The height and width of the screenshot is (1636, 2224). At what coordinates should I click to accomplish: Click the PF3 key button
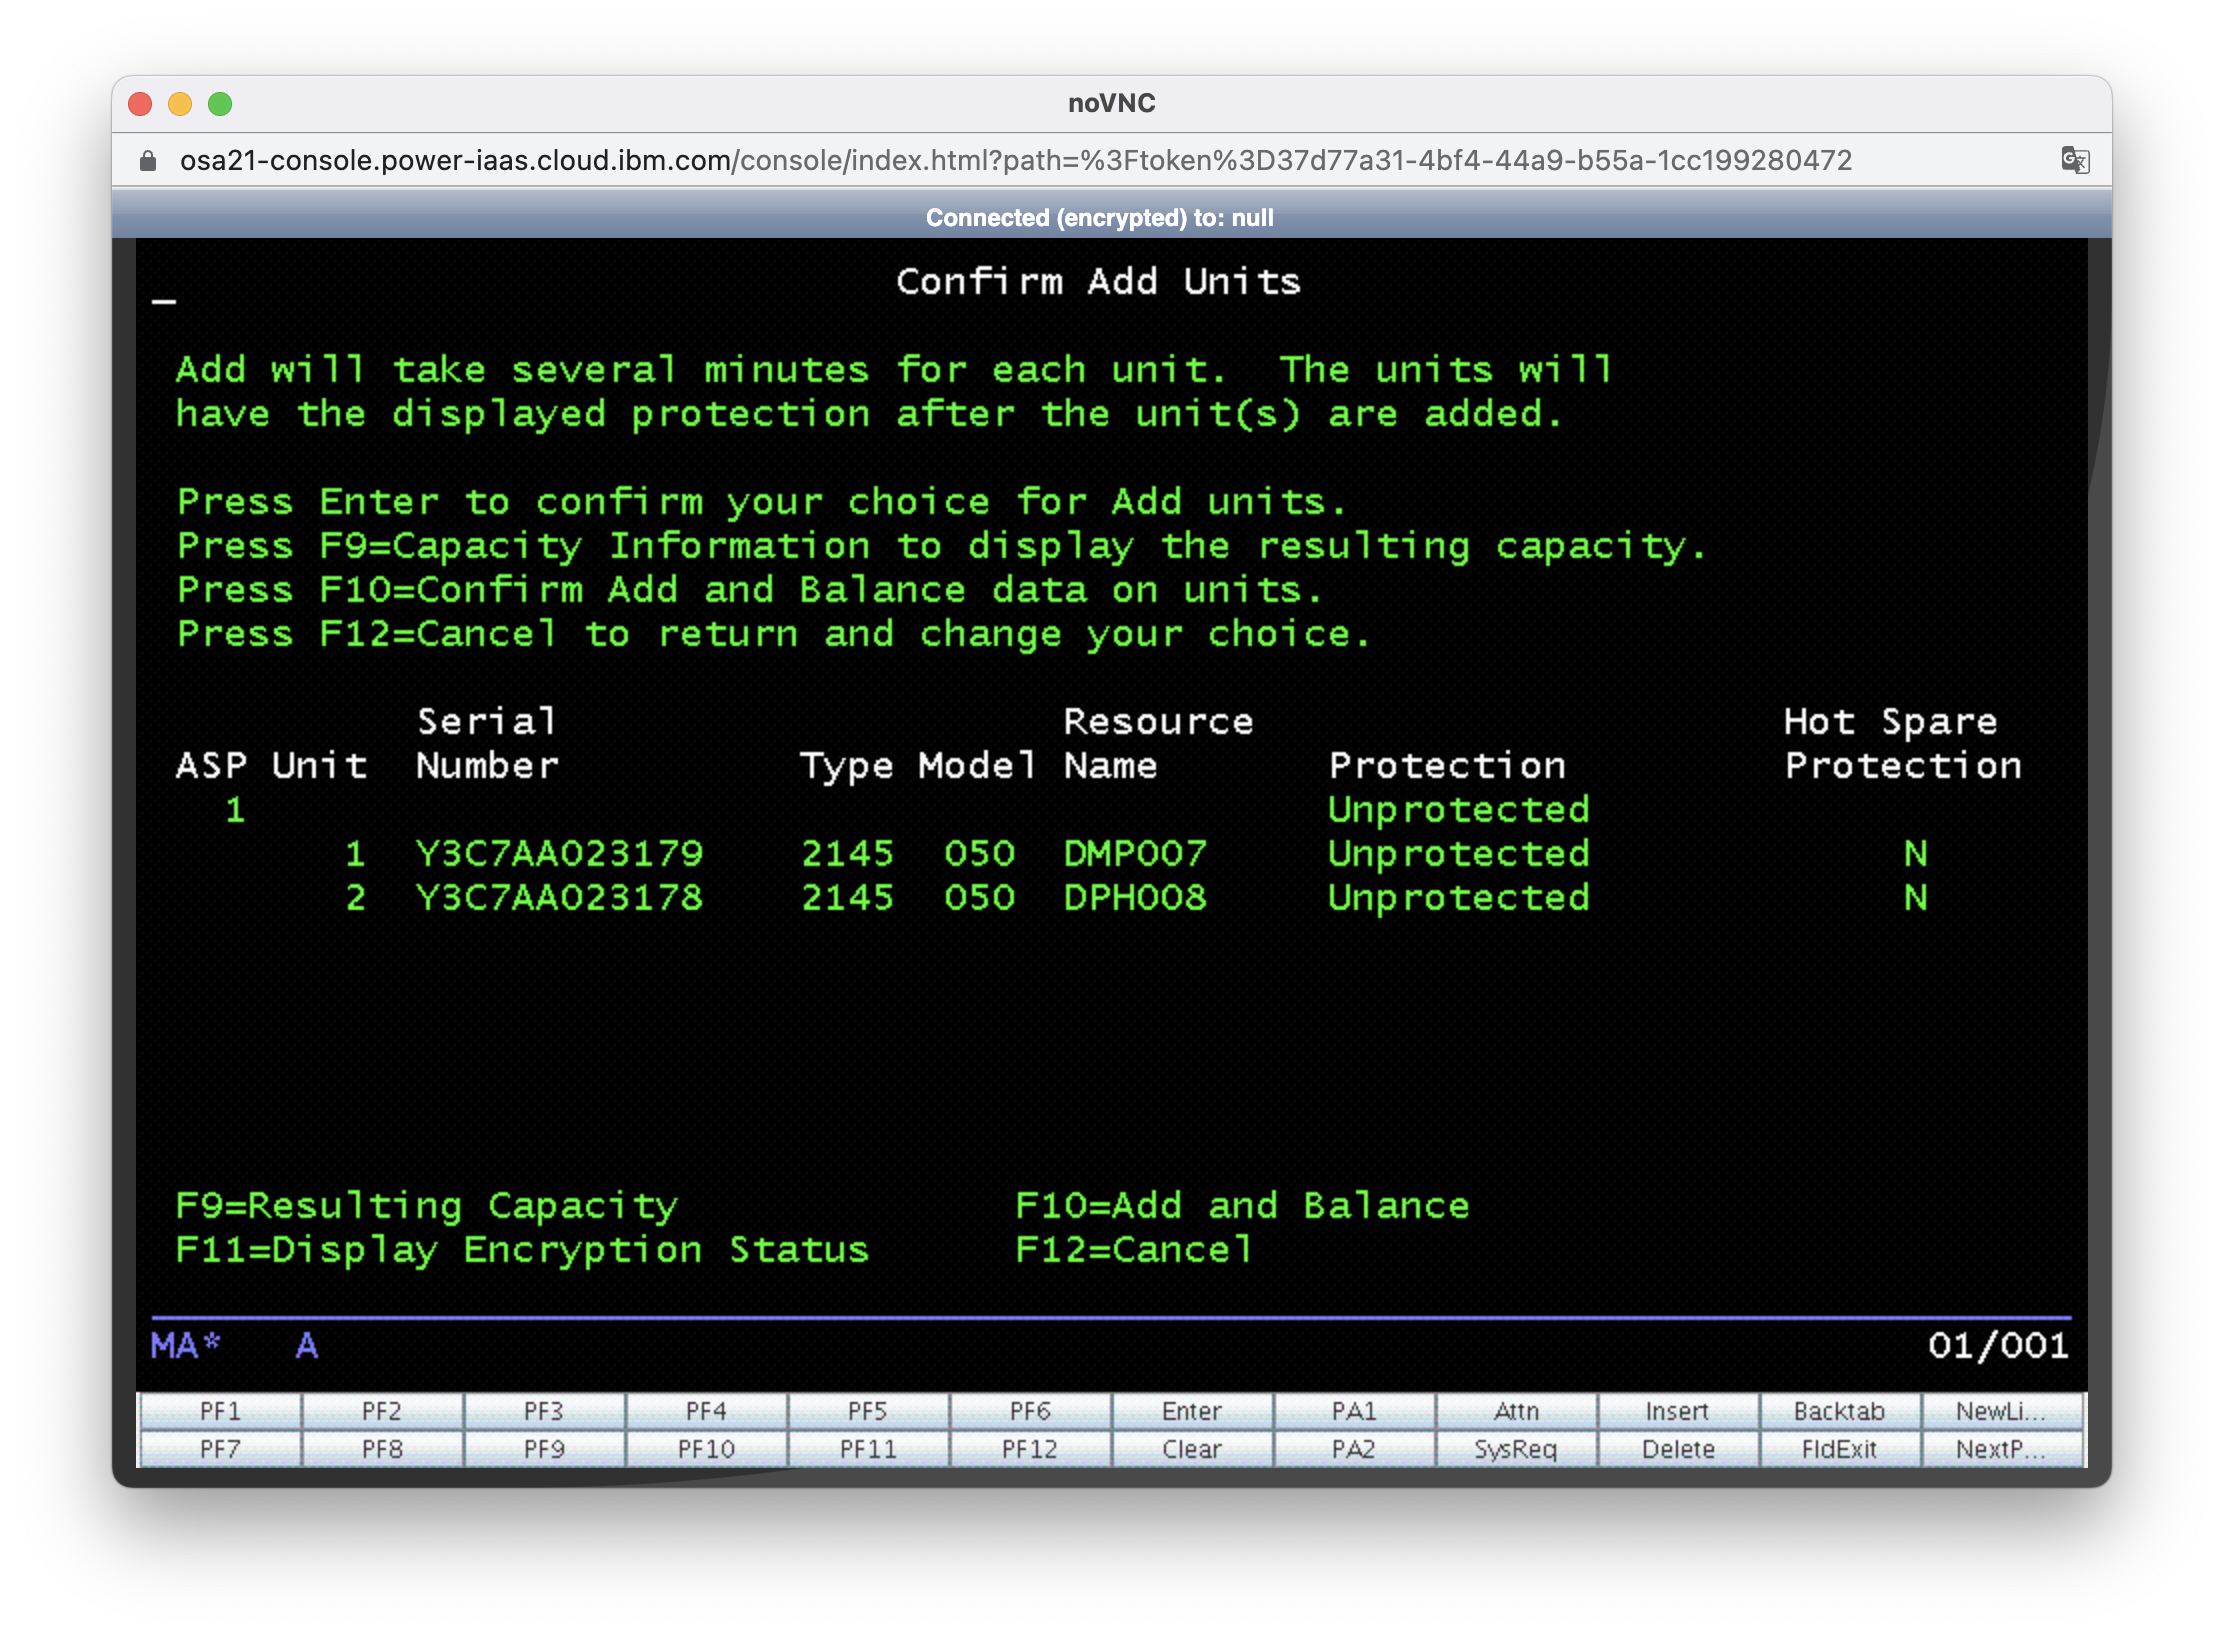(544, 1411)
